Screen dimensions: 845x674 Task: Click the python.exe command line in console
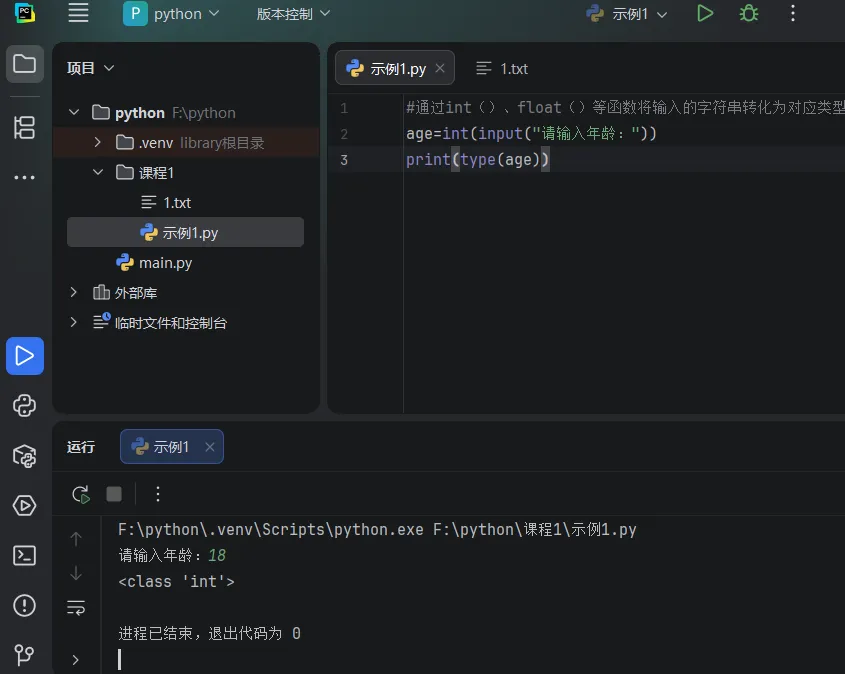377,530
